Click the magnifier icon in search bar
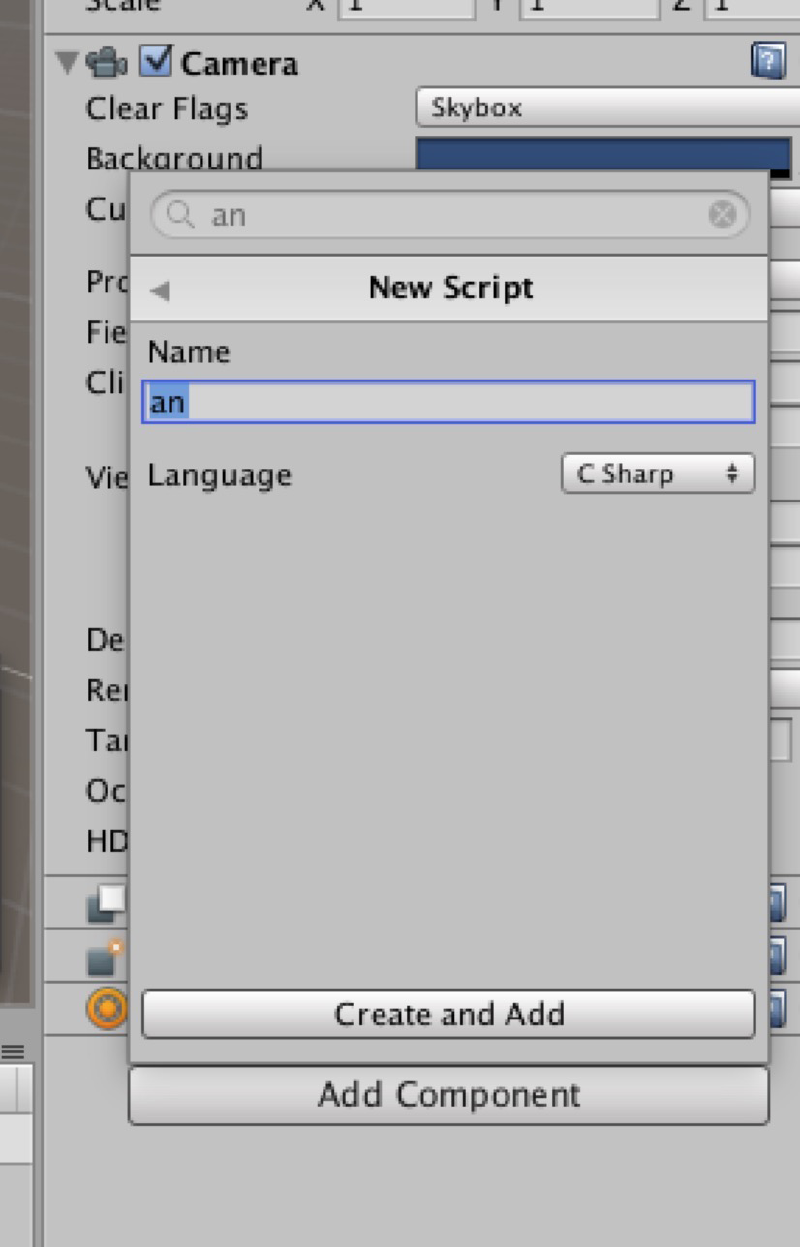 (181, 215)
